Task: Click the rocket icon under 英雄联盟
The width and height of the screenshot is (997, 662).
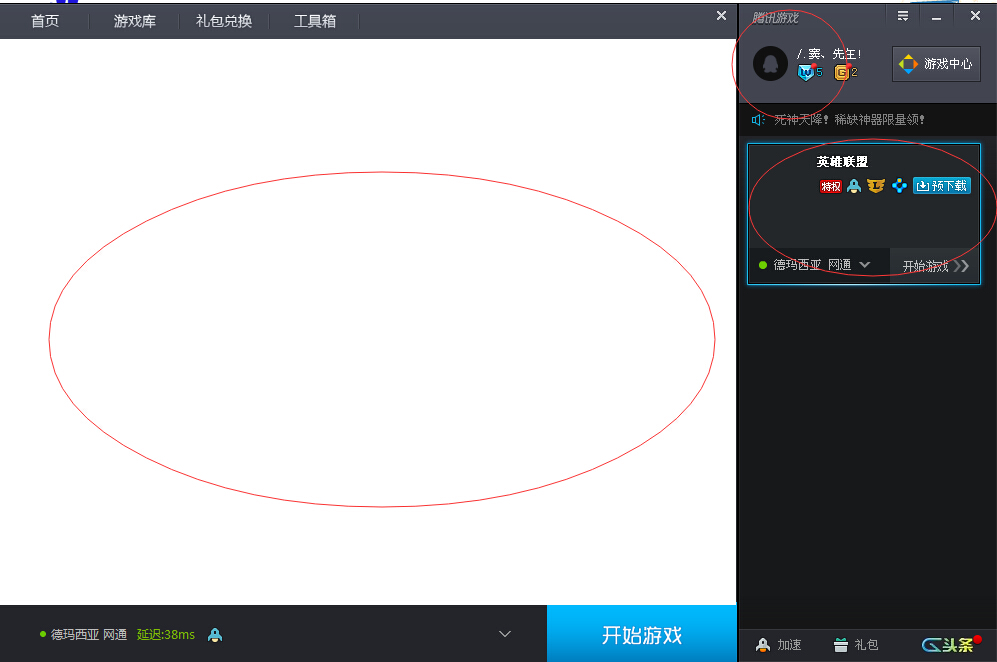Action: (854, 186)
